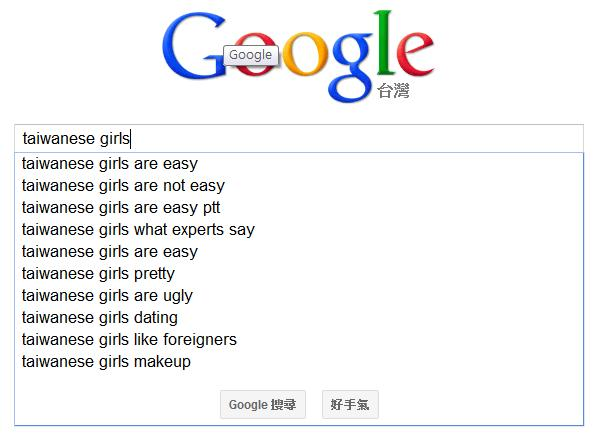Select suggestion 'taiwanese girls are not easy'
Image resolution: width=594 pixels, height=436 pixels.
(299, 186)
